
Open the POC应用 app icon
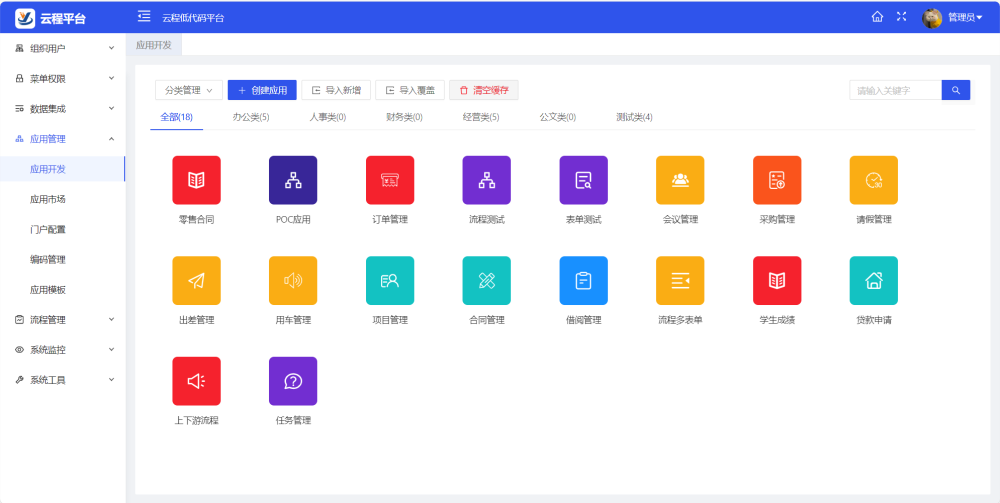tap(293, 180)
